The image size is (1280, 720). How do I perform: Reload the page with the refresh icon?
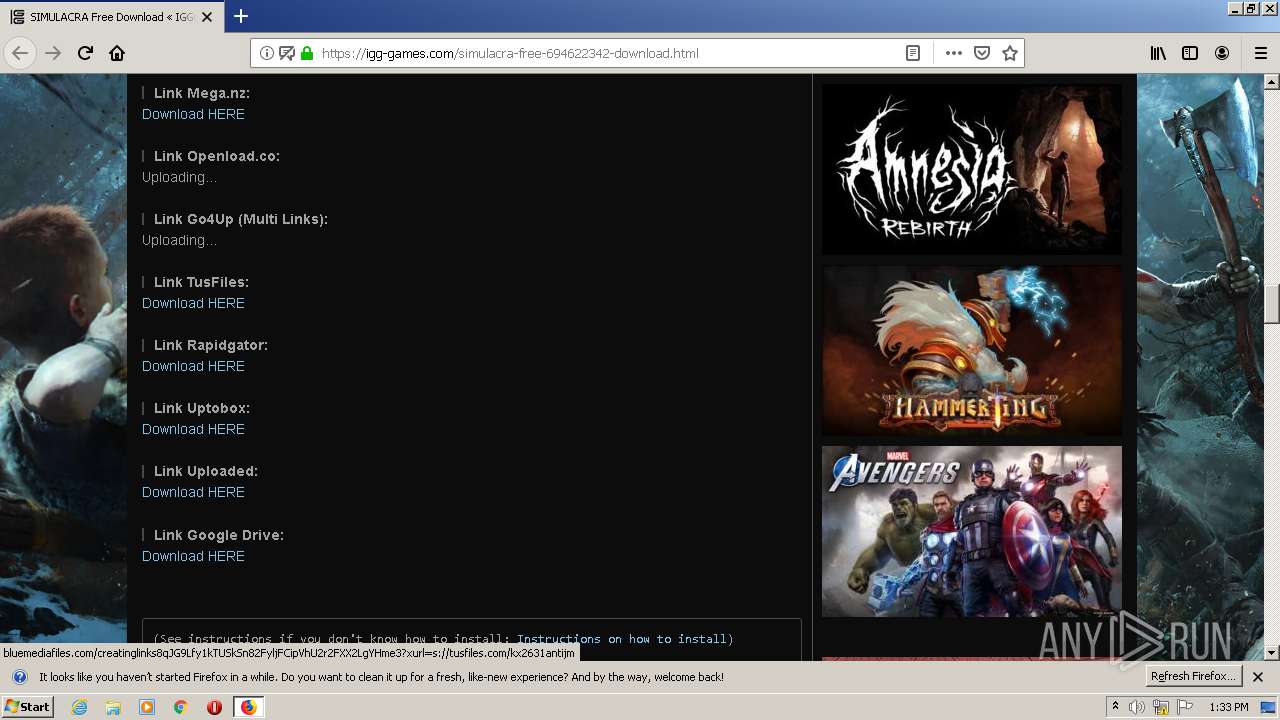pos(86,53)
